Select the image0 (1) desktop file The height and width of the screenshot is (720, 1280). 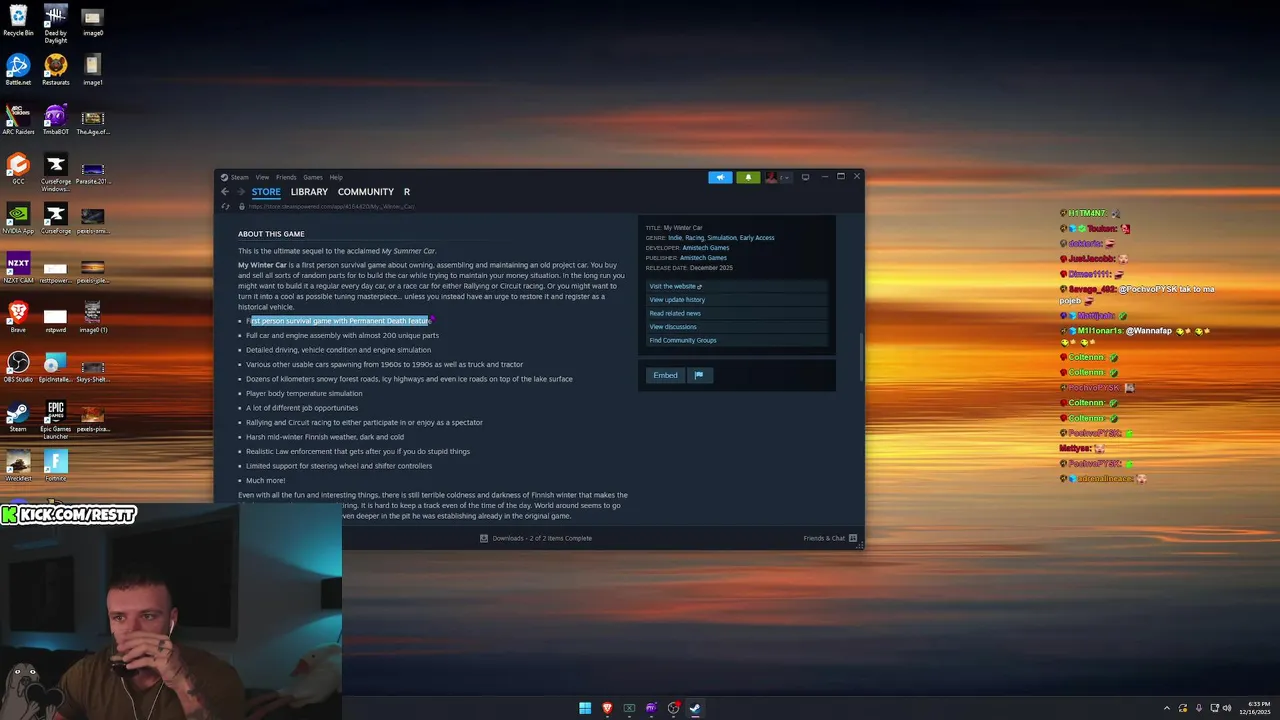pyautogui.click(x=92, y=318)
